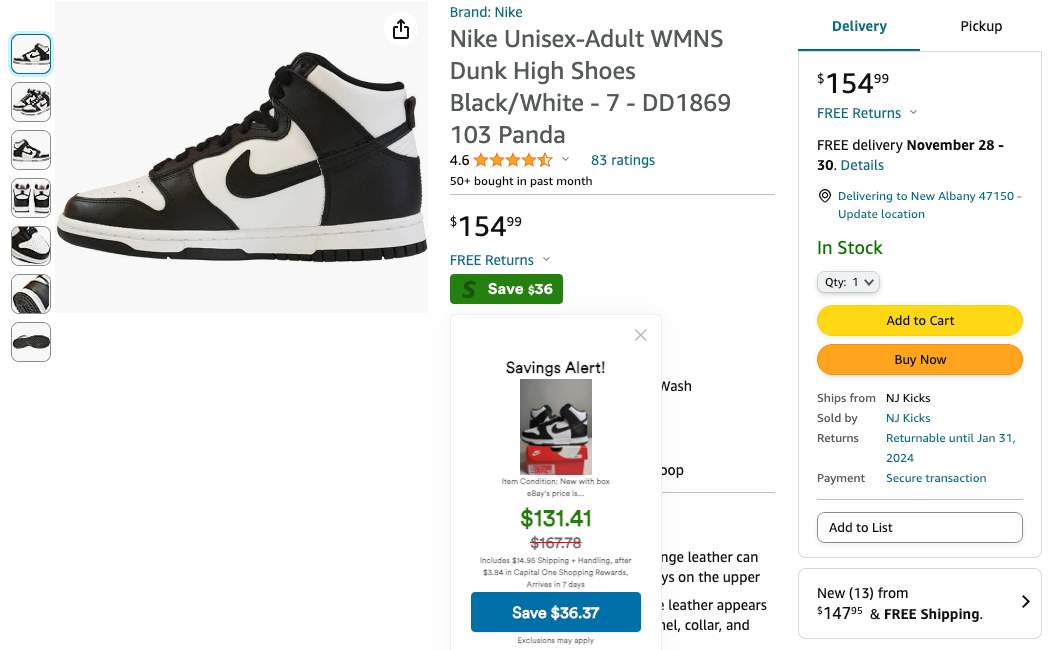Image resolution: width=1053 pixels, height=650 pixels.
Task: Click the Save $36.37 button
Action: click(x=555, y=613)
